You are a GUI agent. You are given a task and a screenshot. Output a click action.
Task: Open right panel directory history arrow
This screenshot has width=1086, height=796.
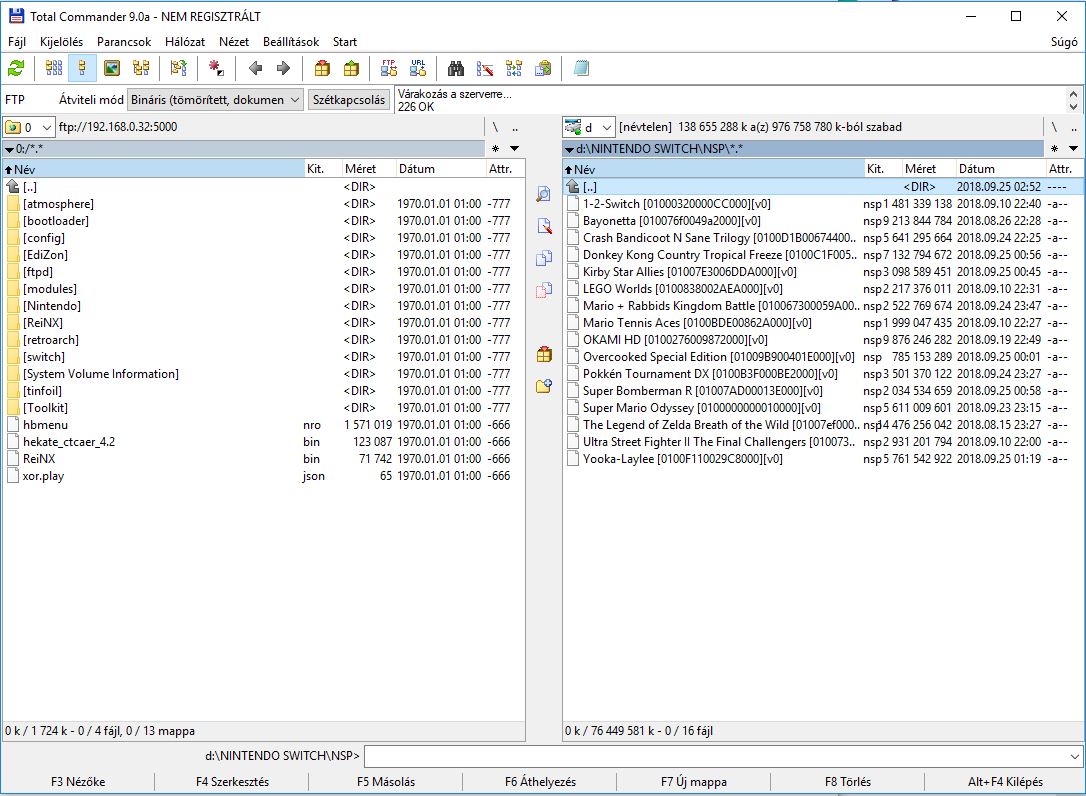[1074, 148]
